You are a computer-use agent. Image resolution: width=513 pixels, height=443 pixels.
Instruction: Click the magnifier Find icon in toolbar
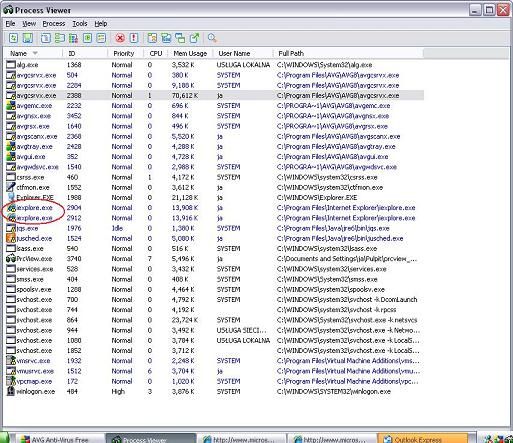click(212, 38)
